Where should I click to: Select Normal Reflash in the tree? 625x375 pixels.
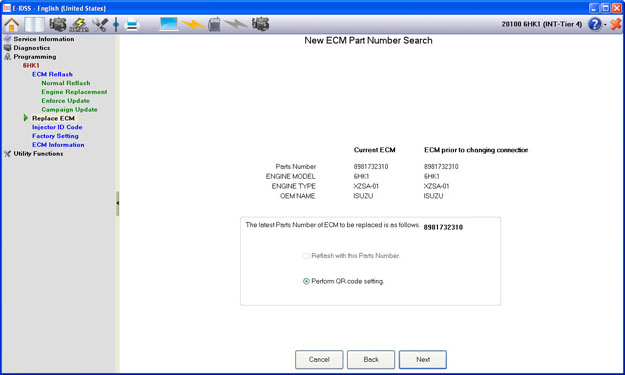tap(66, 83)
